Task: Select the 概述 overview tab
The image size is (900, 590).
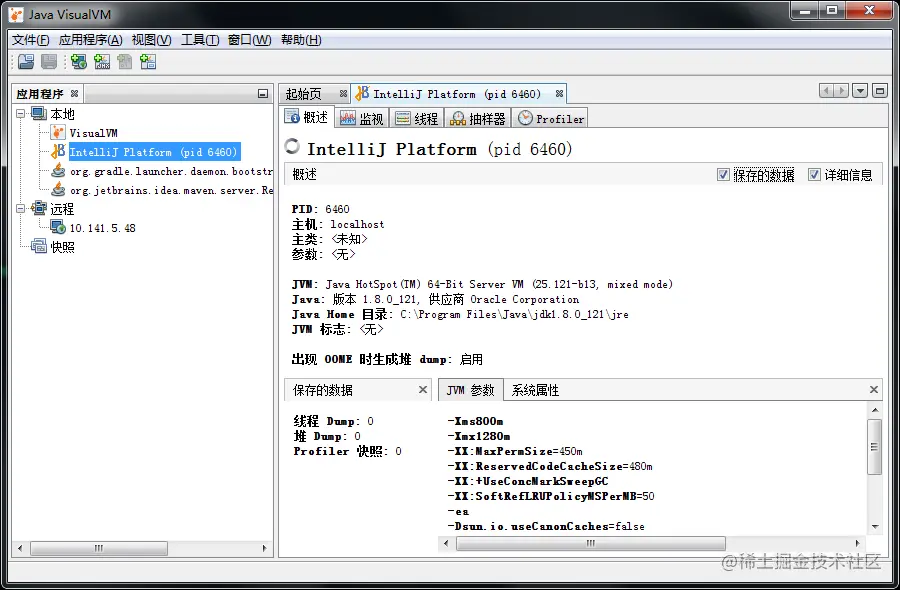Action: tap(308, 117)
